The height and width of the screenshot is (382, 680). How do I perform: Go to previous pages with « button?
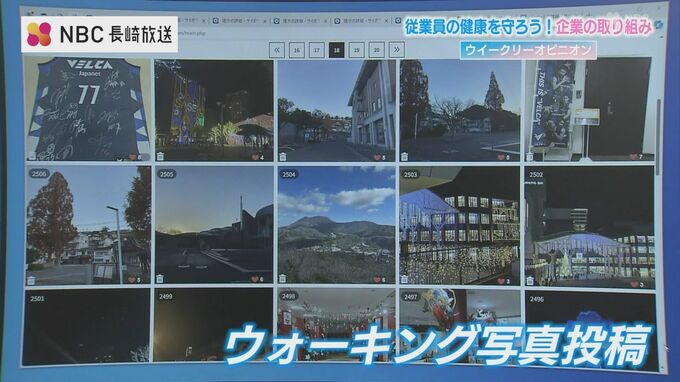click(x=277, y=50)
